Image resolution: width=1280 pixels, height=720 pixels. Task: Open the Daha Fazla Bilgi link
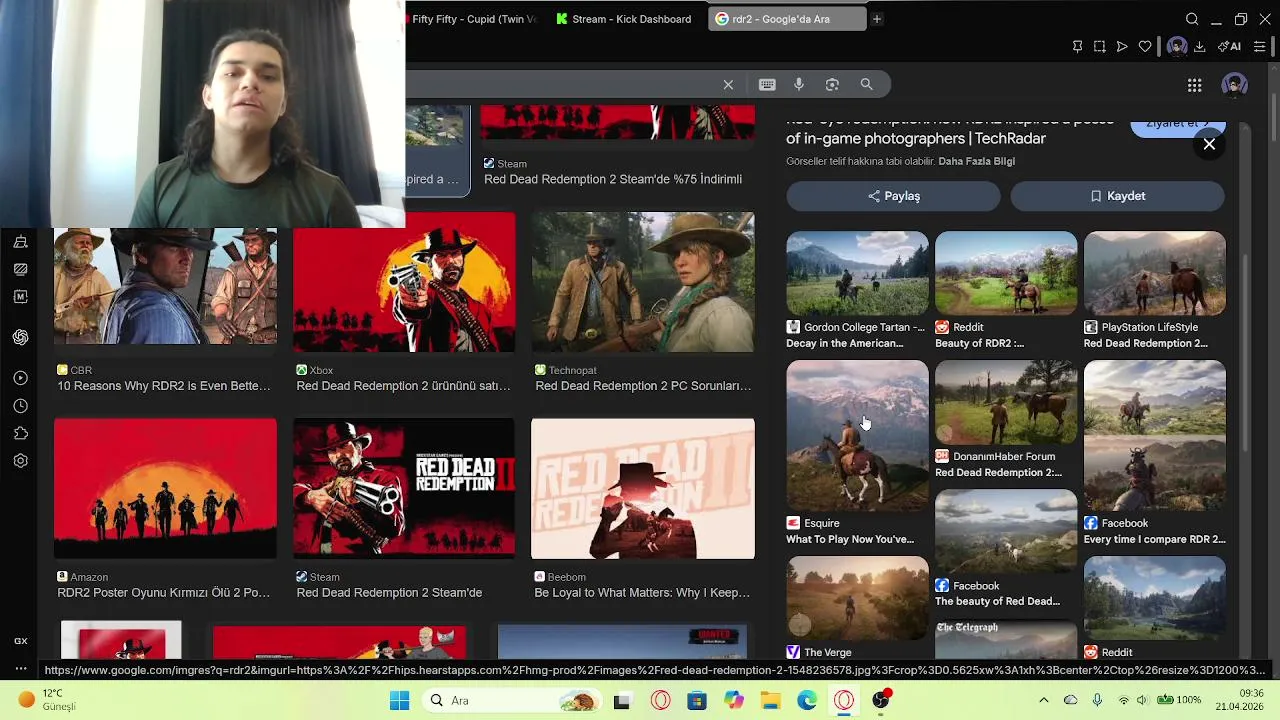click(x=976, y=161)
